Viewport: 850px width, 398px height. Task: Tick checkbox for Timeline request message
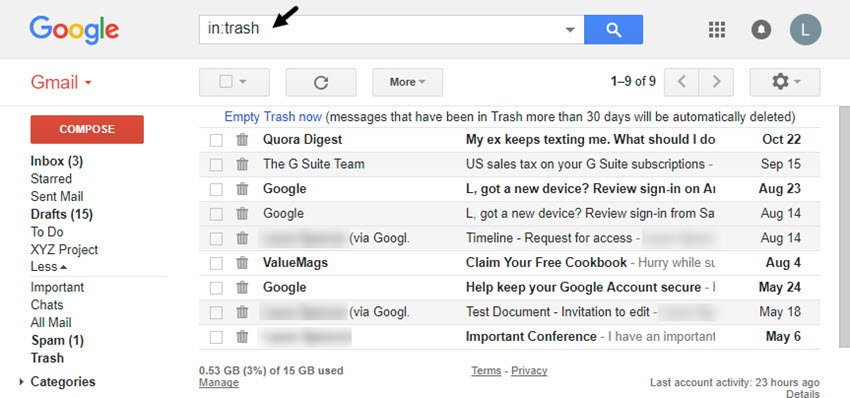216,239
